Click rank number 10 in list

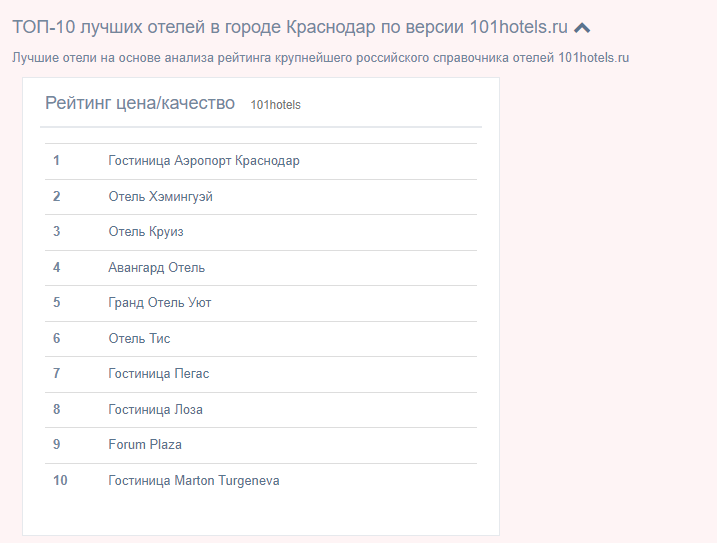pyautogui.click(x=60, y=480)
